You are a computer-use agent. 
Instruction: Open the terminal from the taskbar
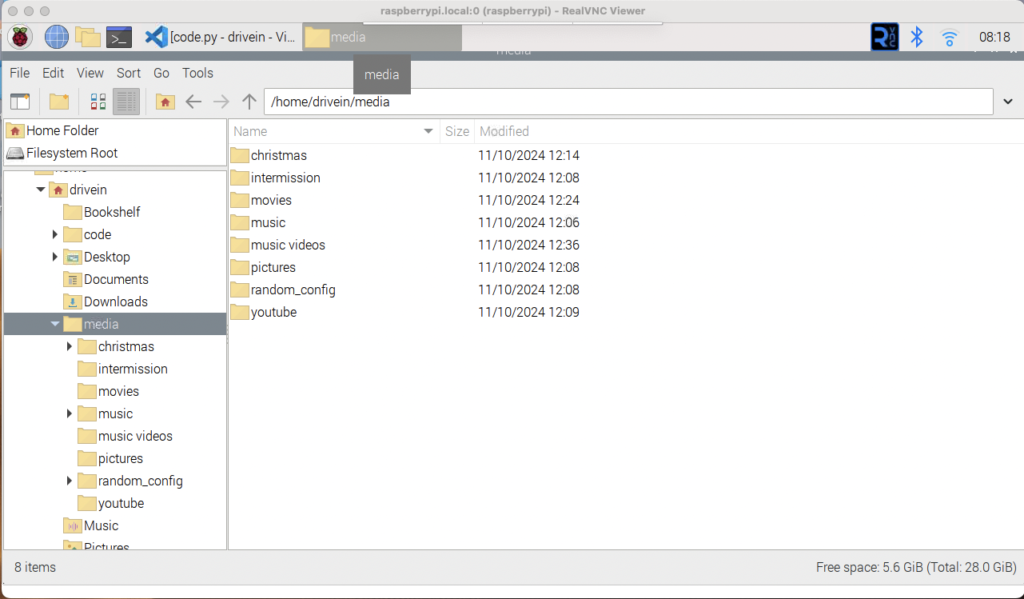coord(119,37)
